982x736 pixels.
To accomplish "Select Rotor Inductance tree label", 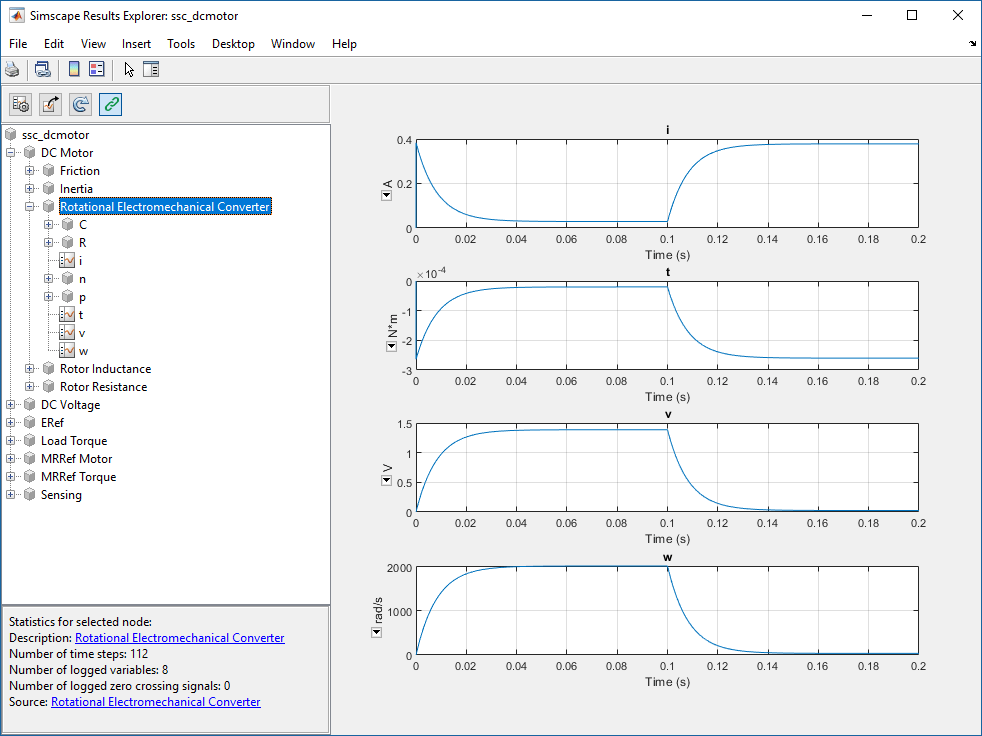I will [x=105, y=369].
